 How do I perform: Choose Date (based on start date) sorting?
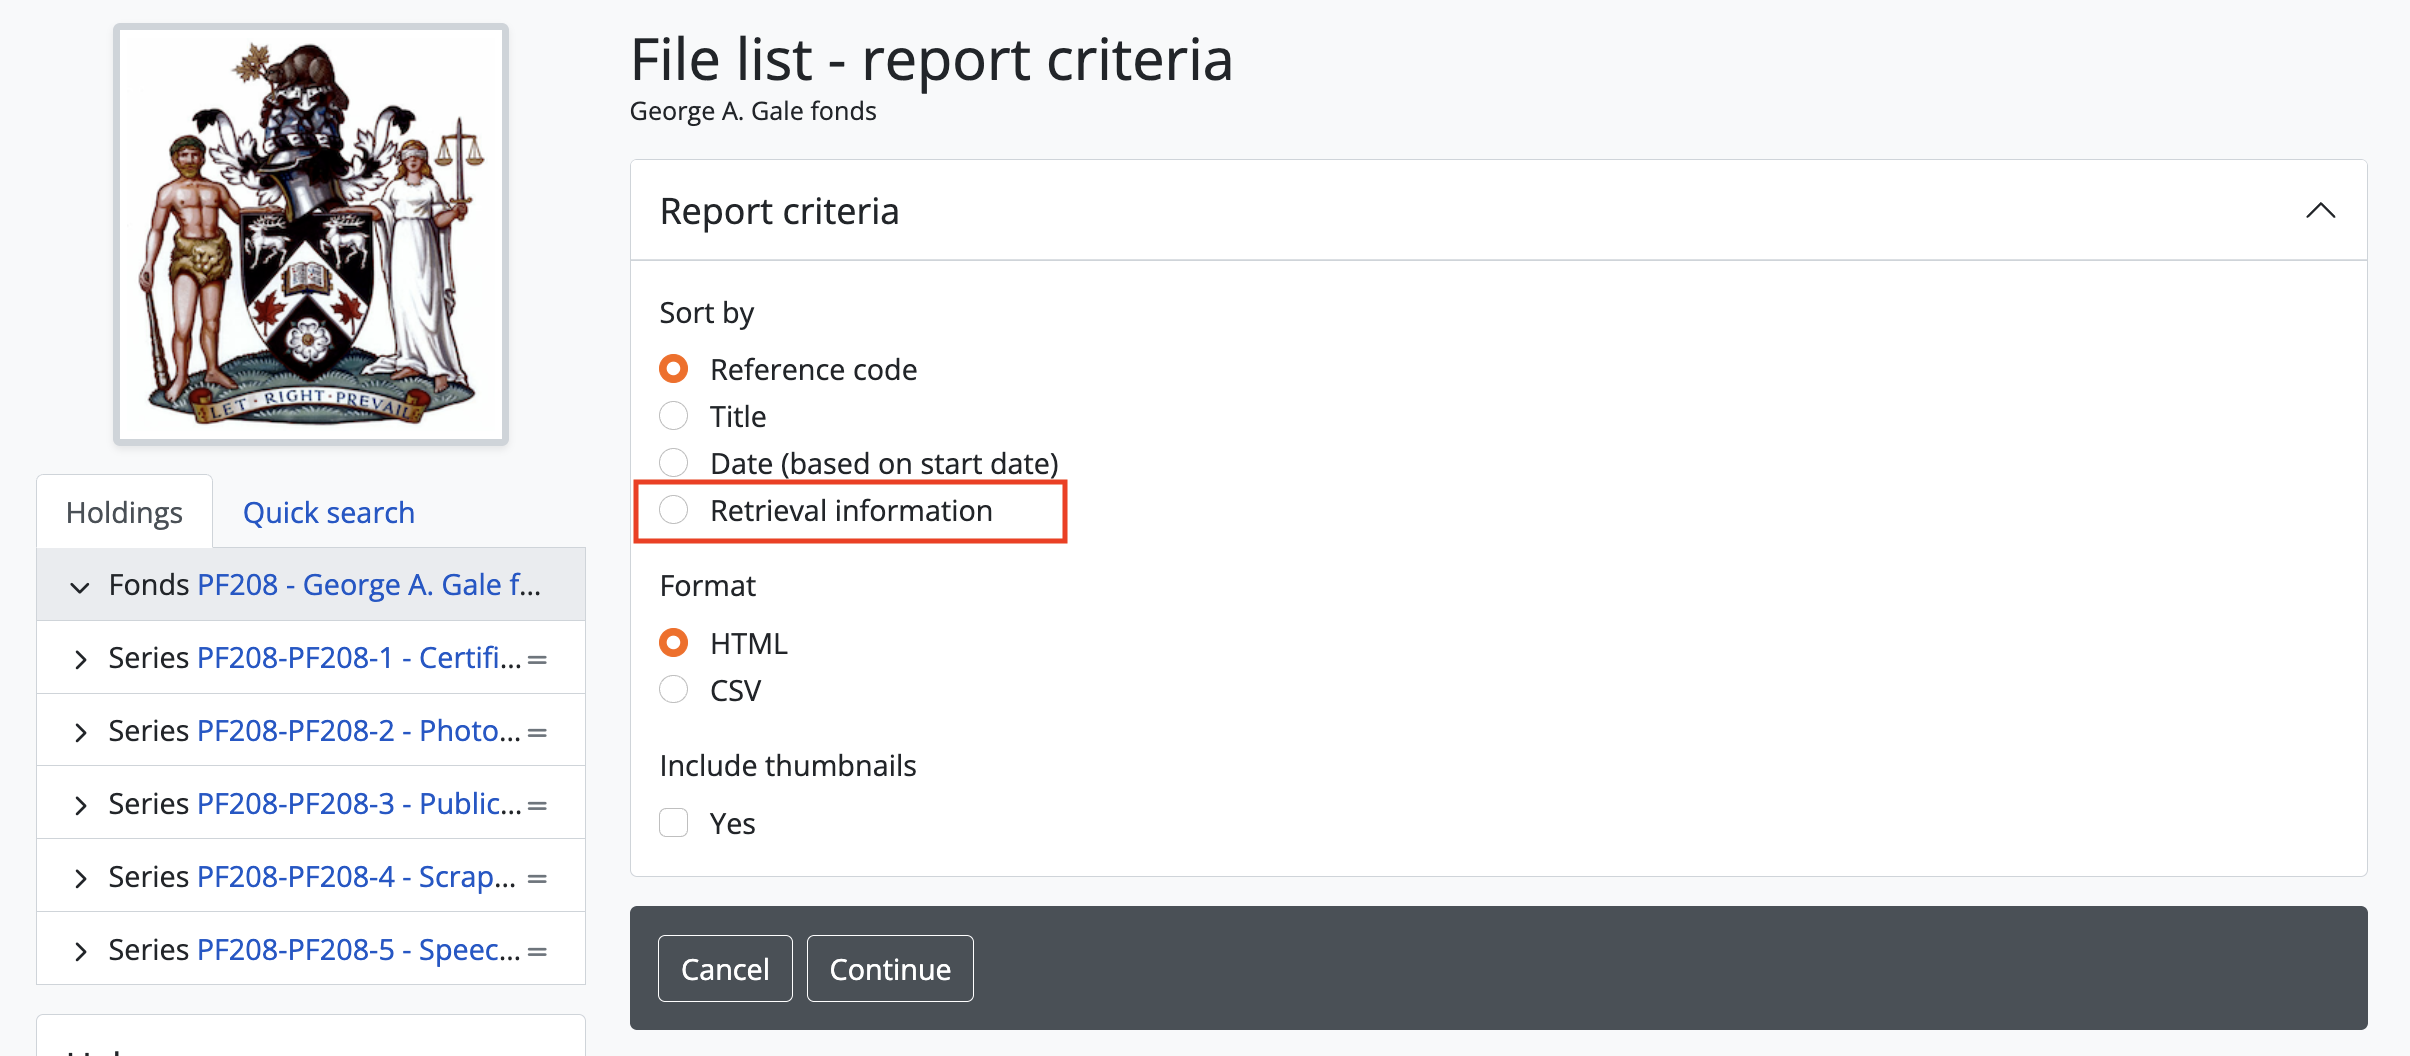[x=674, y=463]
